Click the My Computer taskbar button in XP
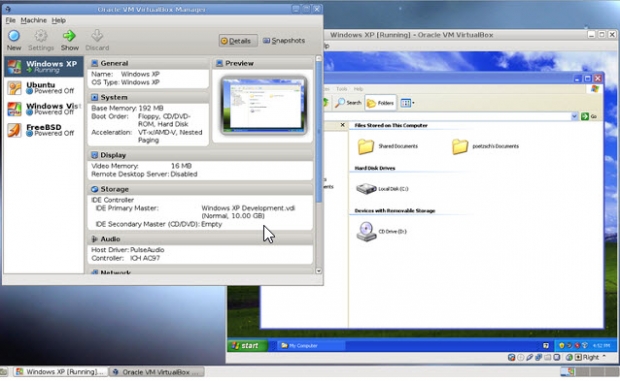The height and width of the screenshot is (381, 620). [311, 345]
